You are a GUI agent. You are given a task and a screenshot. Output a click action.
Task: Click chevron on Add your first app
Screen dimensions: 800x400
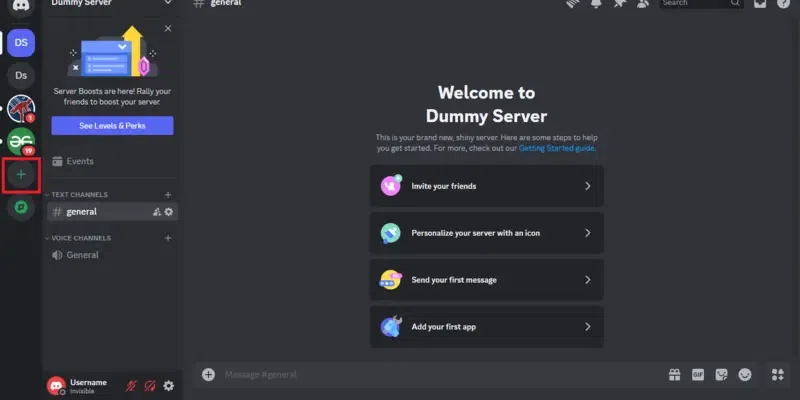pos(588,327)
